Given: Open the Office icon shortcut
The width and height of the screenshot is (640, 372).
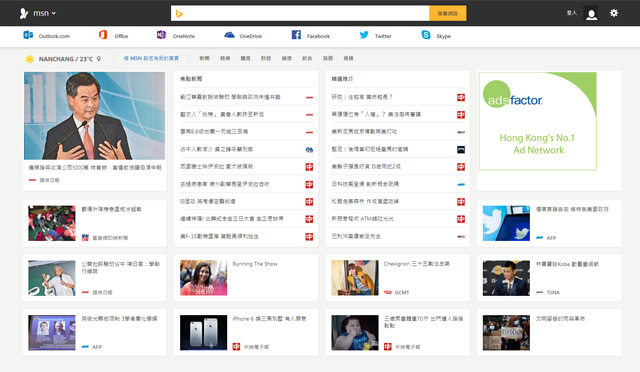Looking at the screenshot, I should (x=103, y=35).
